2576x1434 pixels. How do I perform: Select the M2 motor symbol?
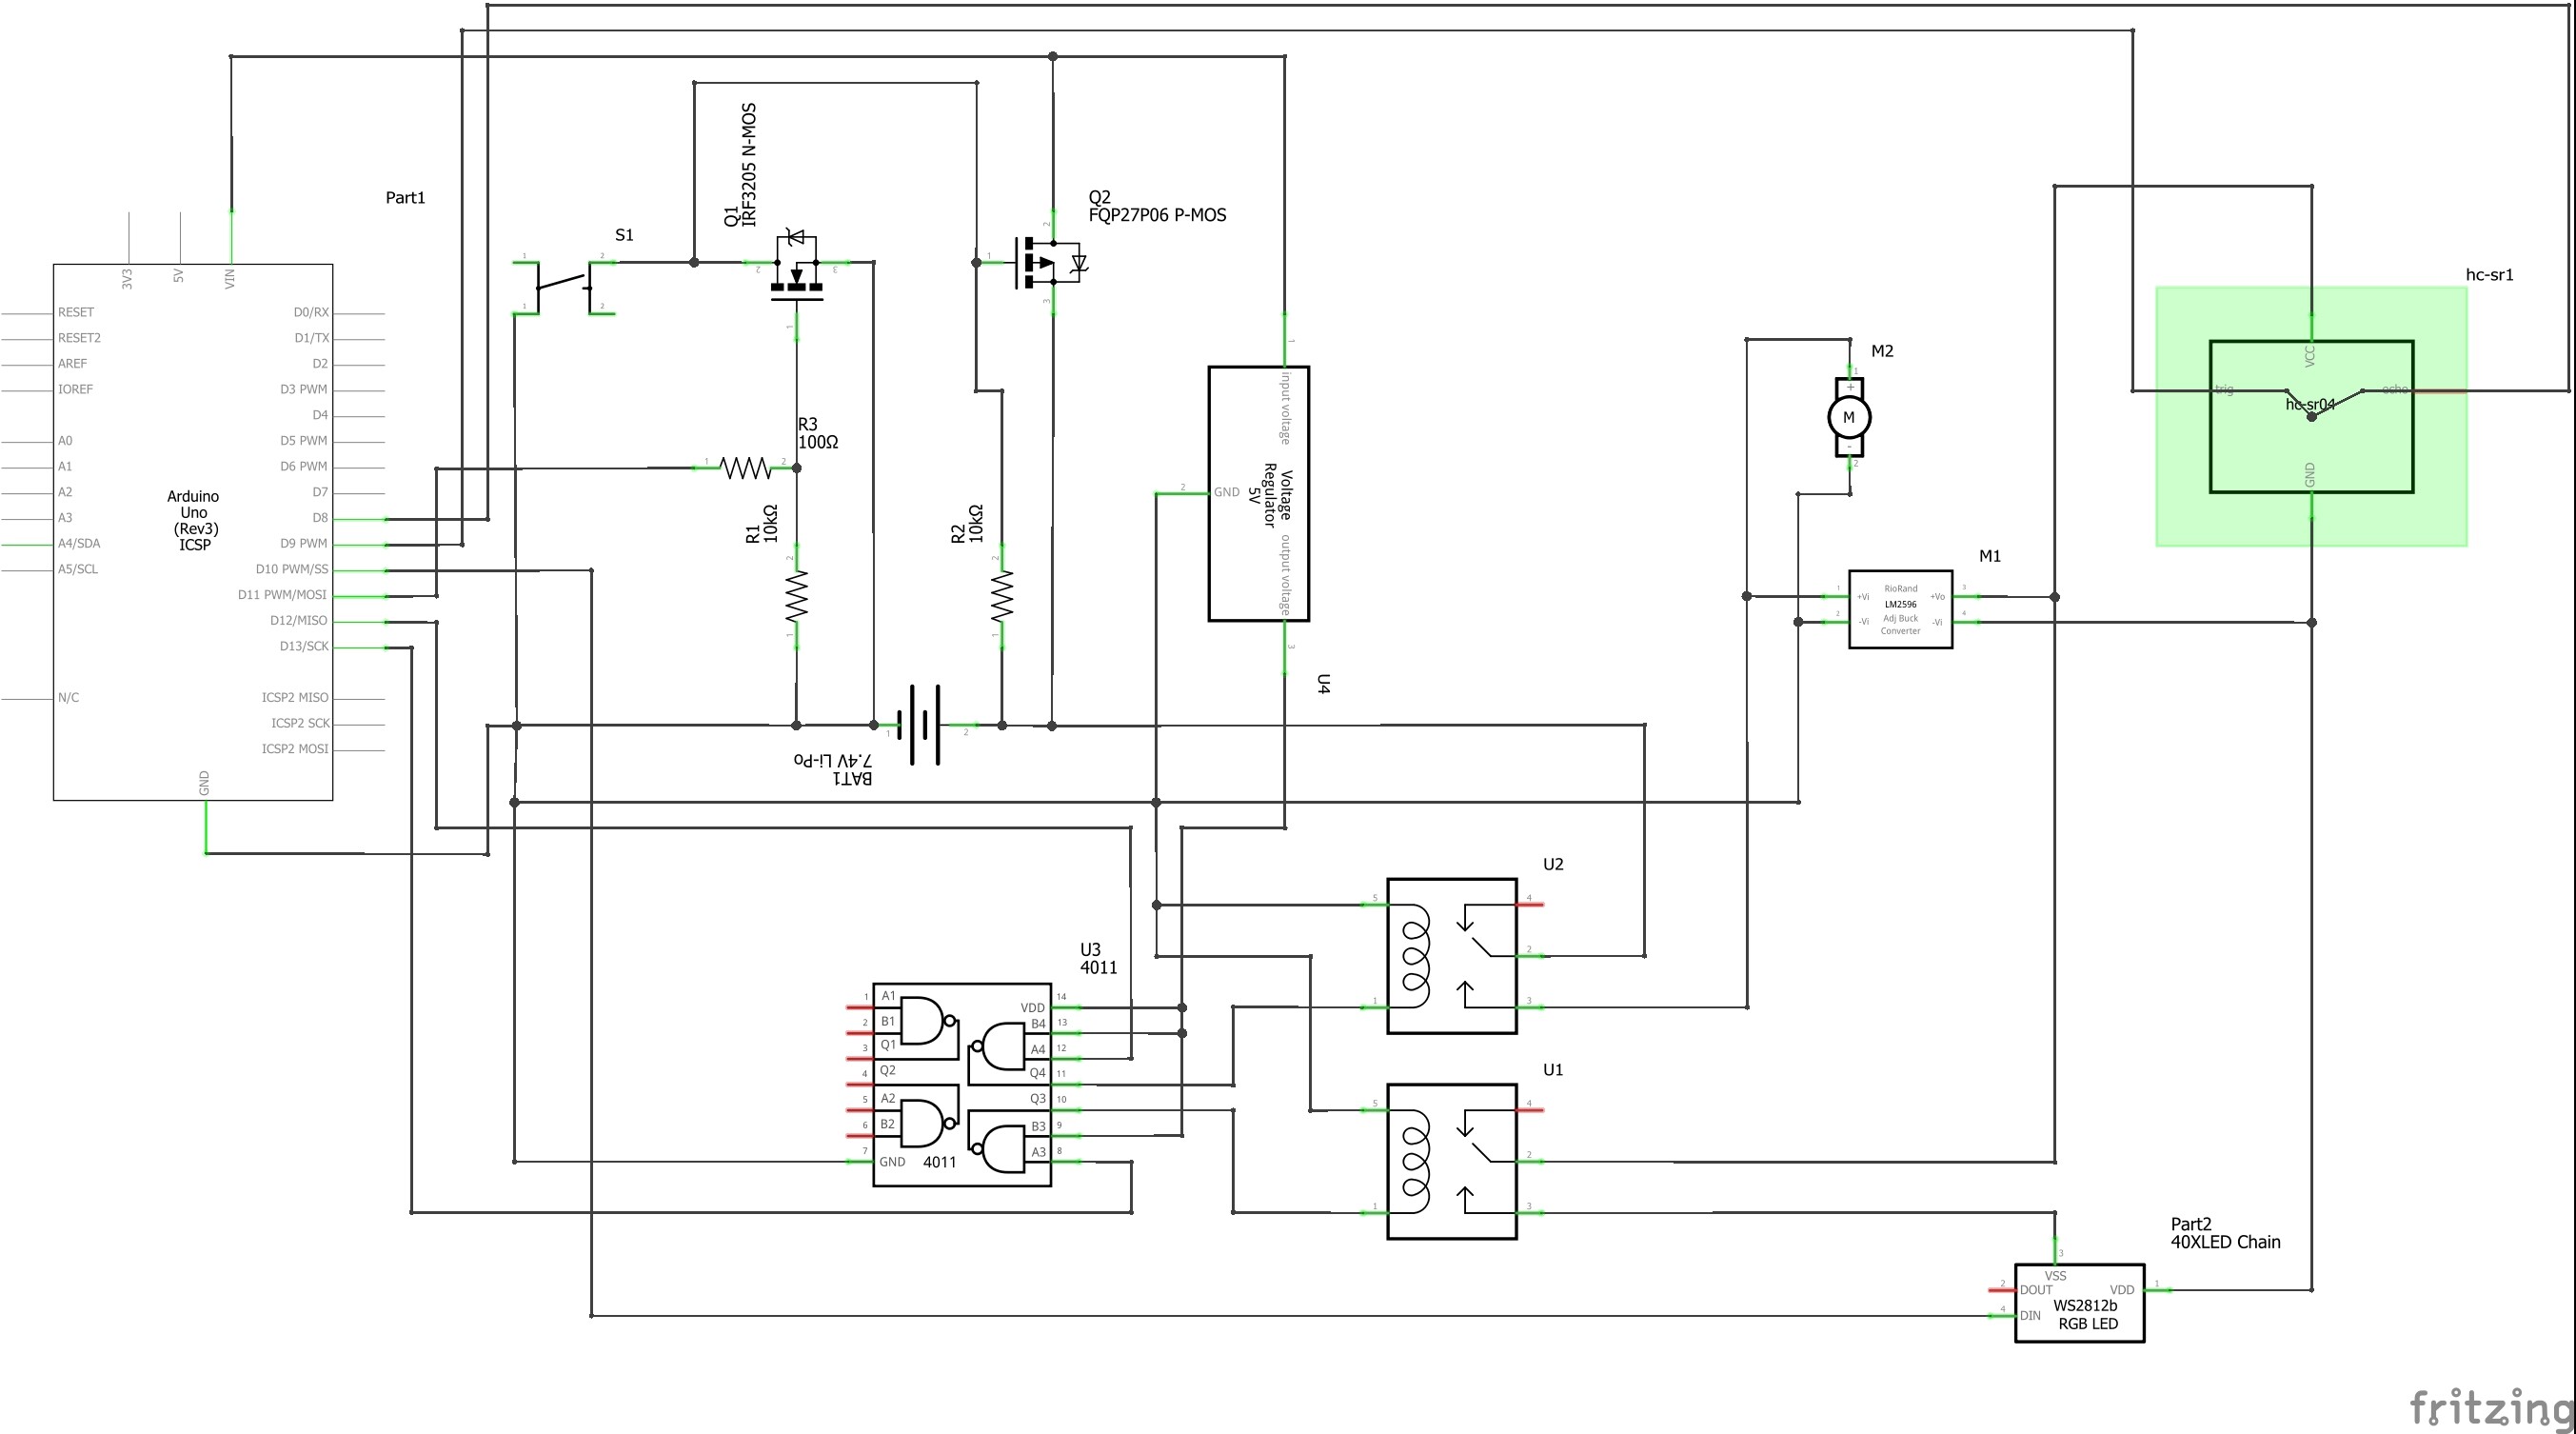click(1848, 418)
